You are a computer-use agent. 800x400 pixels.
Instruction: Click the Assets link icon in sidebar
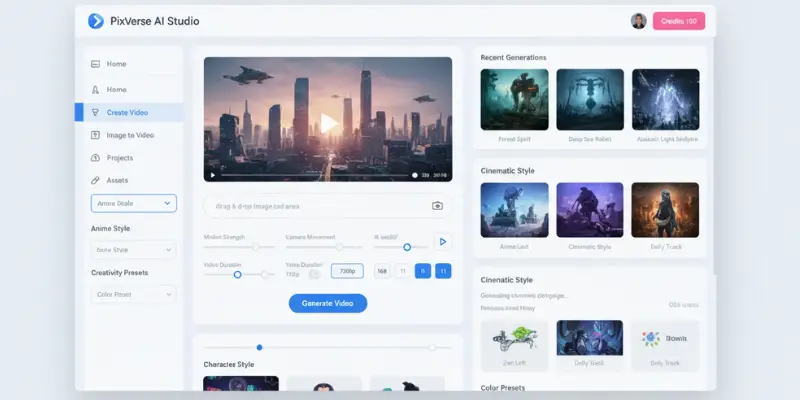95,180
